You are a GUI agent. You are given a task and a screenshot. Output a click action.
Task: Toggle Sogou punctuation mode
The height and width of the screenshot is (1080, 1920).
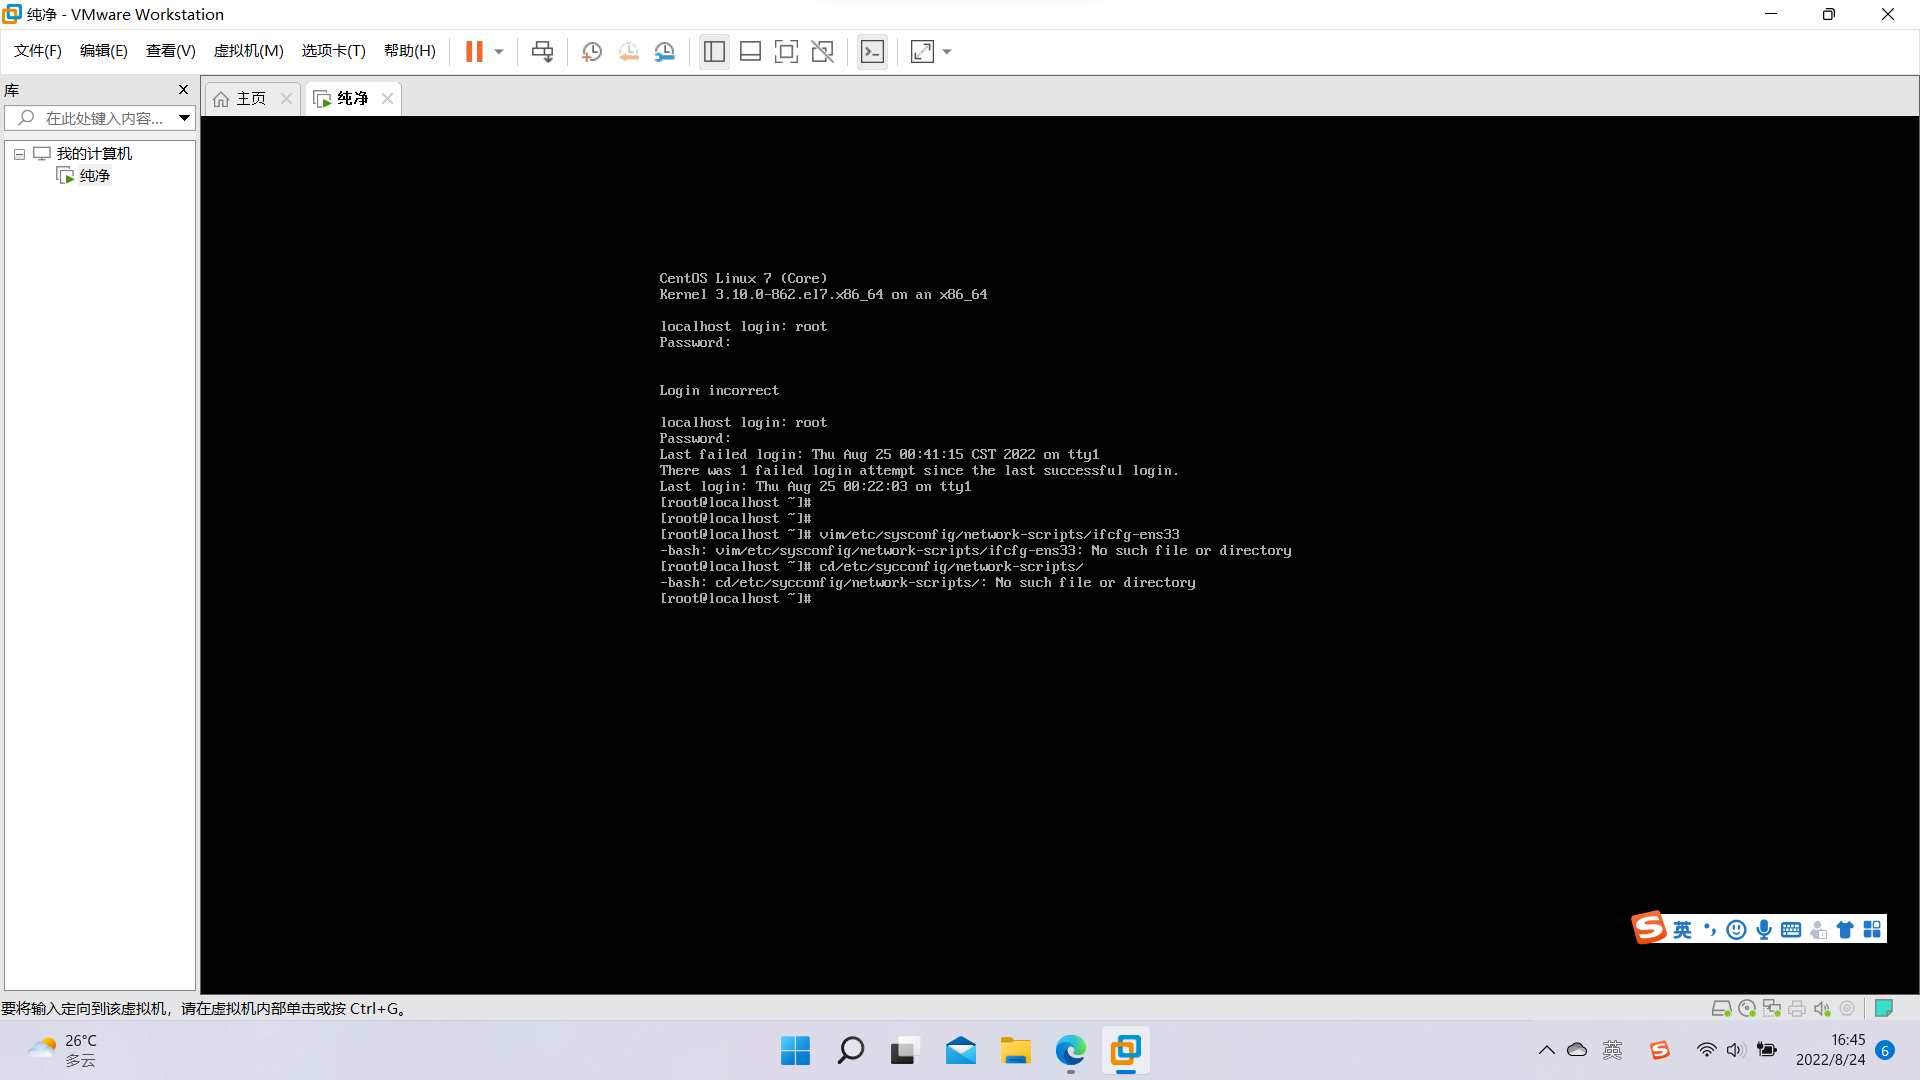1710,930
